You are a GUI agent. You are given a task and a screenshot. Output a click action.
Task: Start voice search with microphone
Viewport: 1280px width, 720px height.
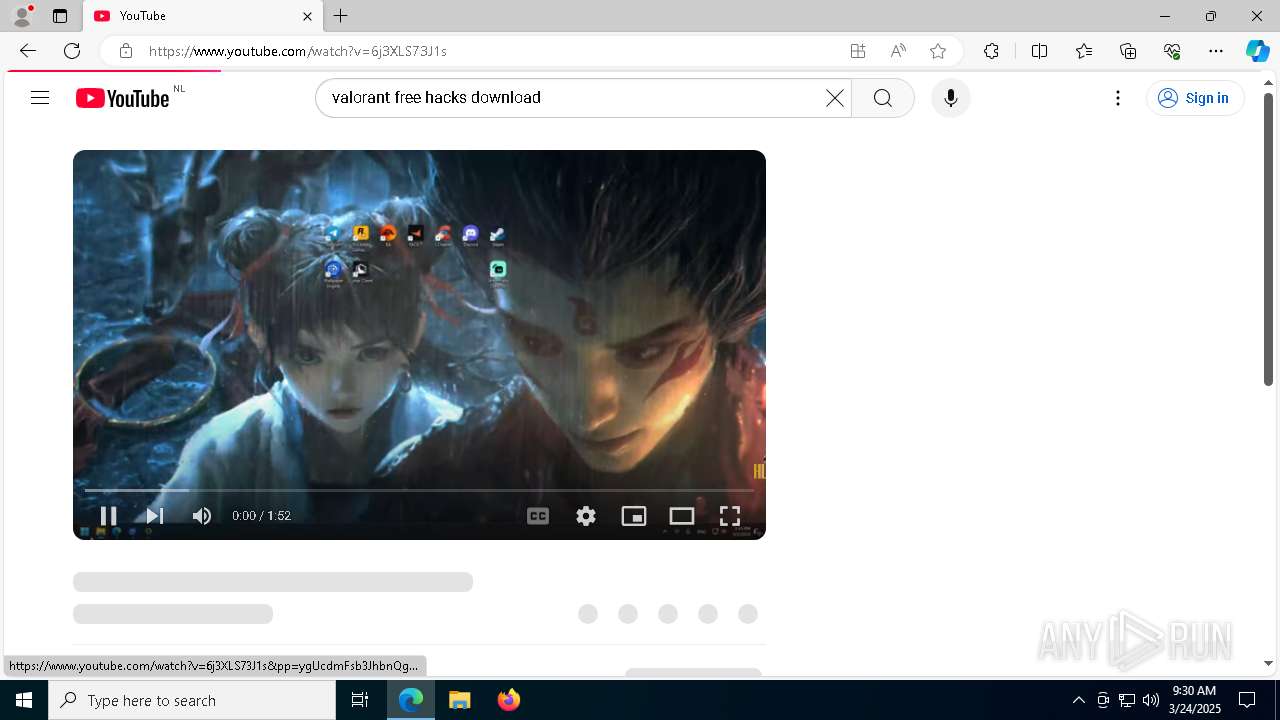coord(951,98)
